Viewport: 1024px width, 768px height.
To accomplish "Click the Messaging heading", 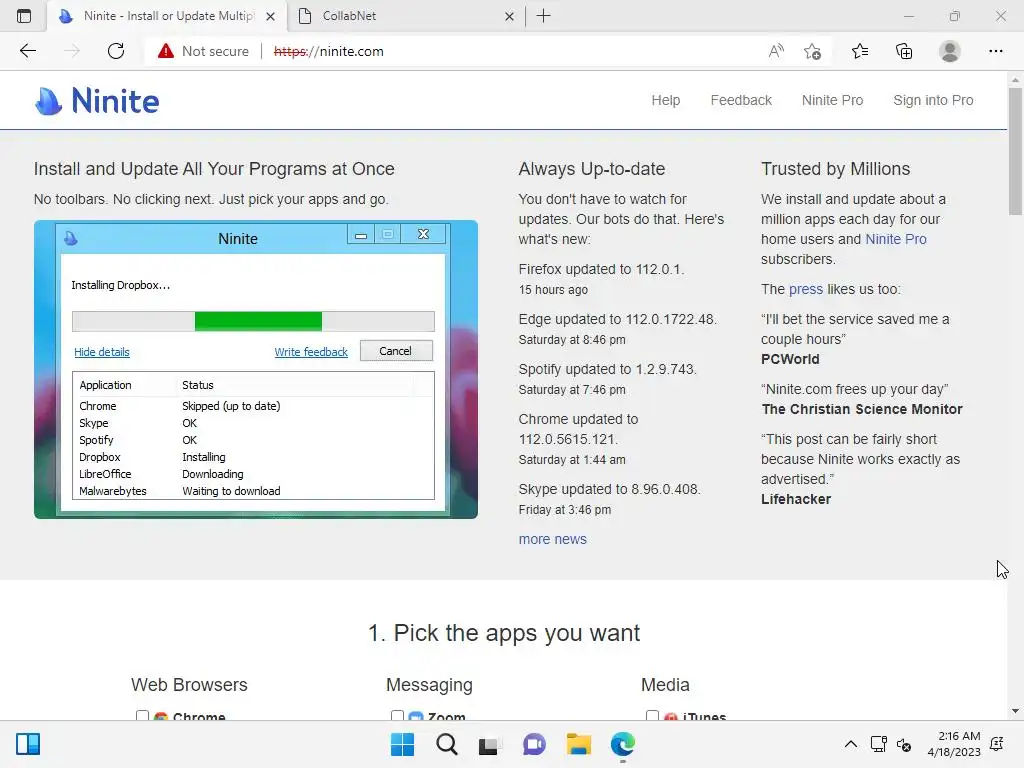I will click(429, 684).
